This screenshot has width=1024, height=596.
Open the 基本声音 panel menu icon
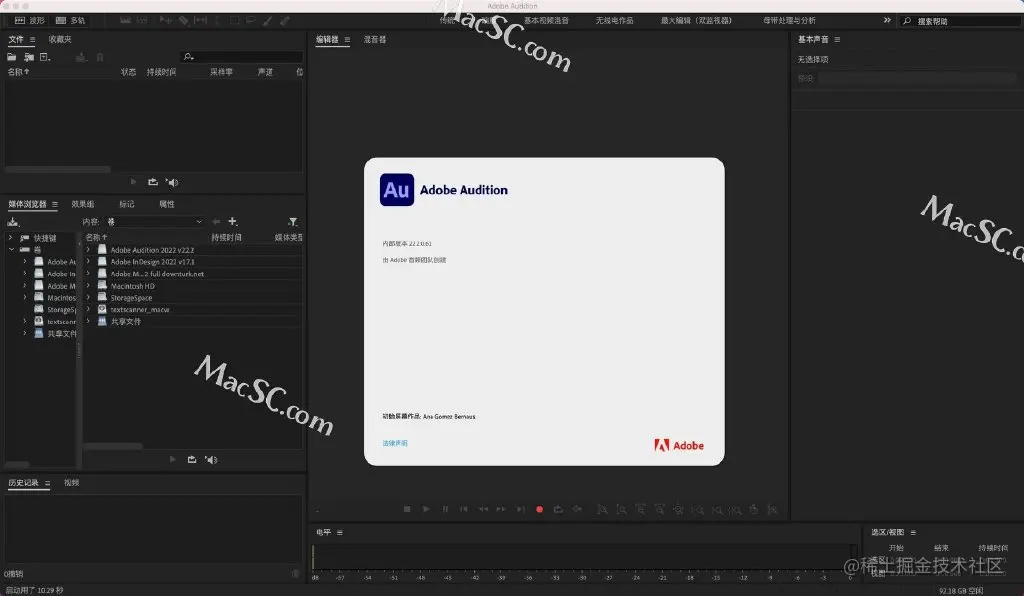(837, 40)
